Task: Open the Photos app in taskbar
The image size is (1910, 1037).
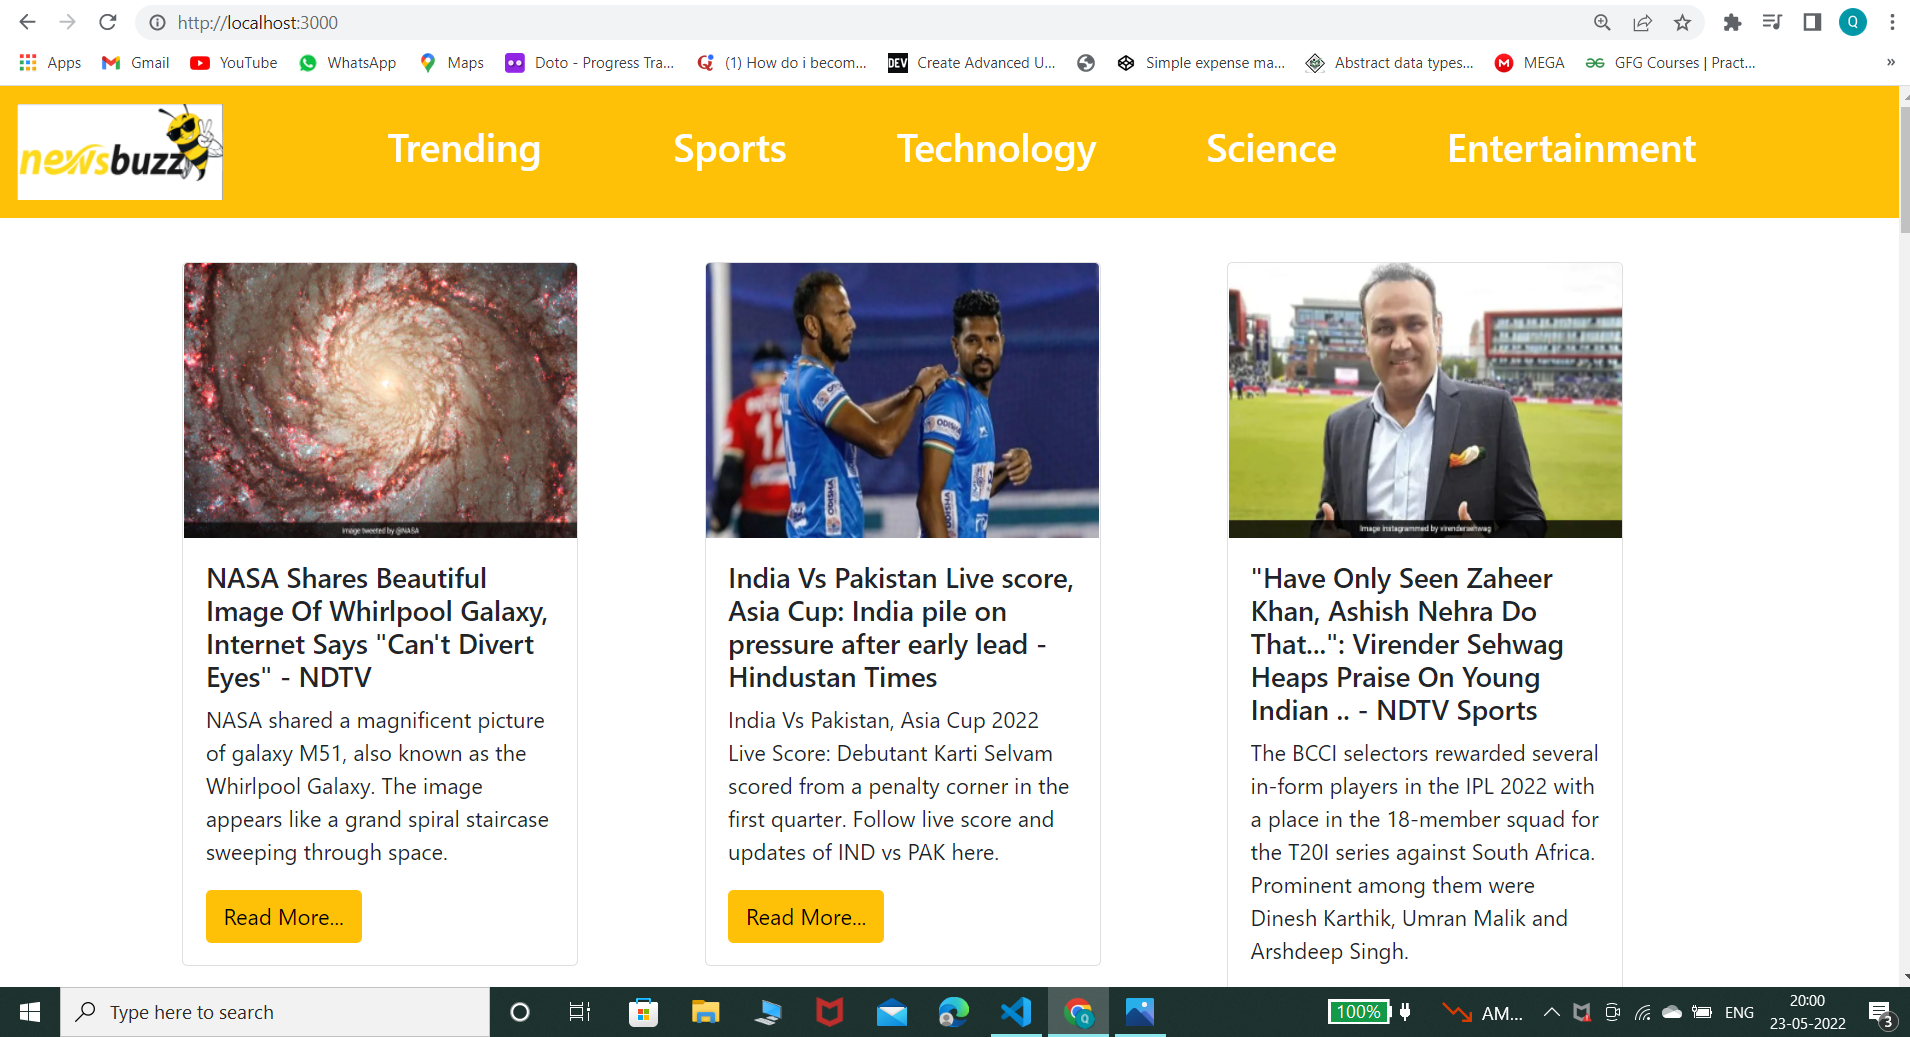Action: click(x=1140, y=1012)
